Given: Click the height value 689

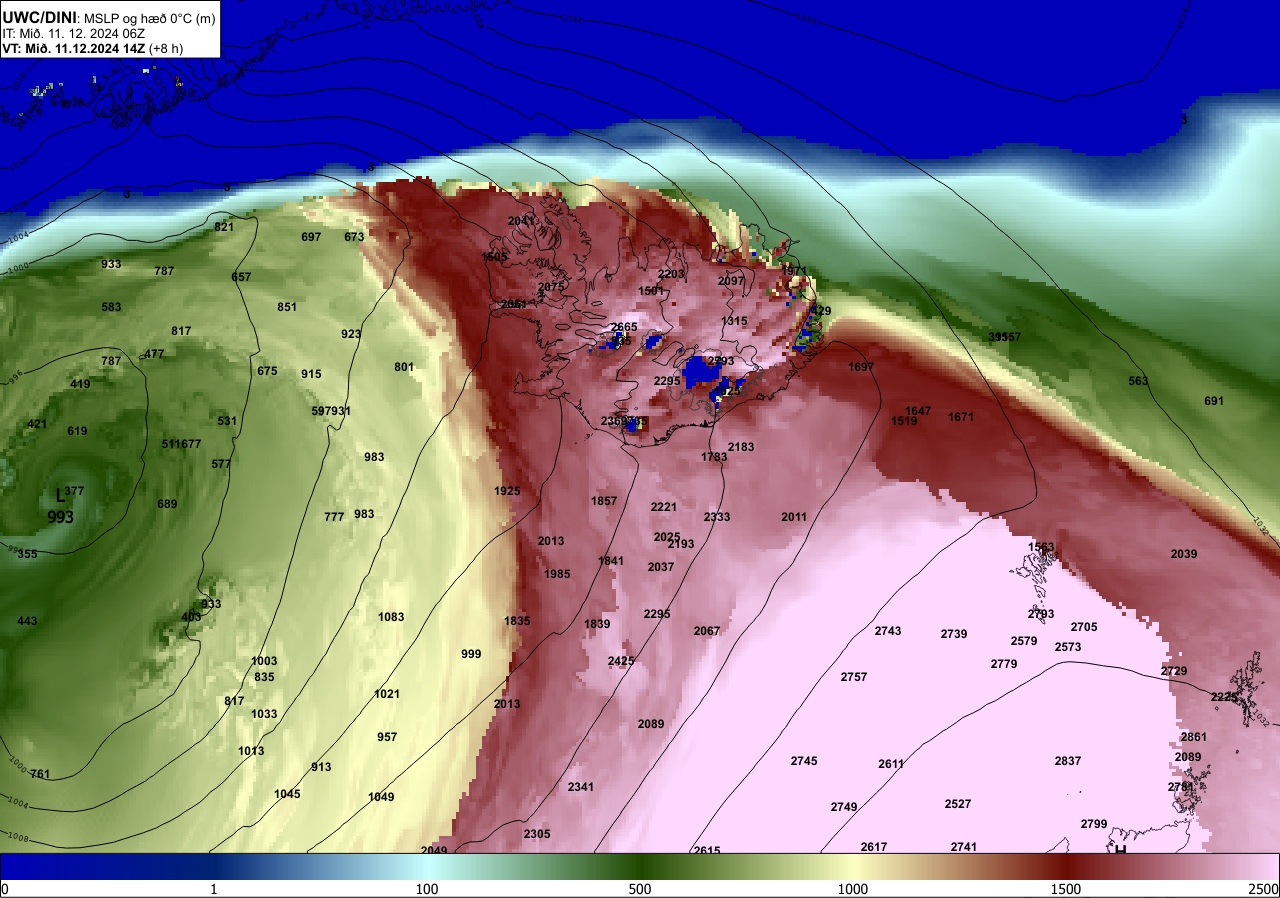Looking at the screenshot, I should click(167, 504).
